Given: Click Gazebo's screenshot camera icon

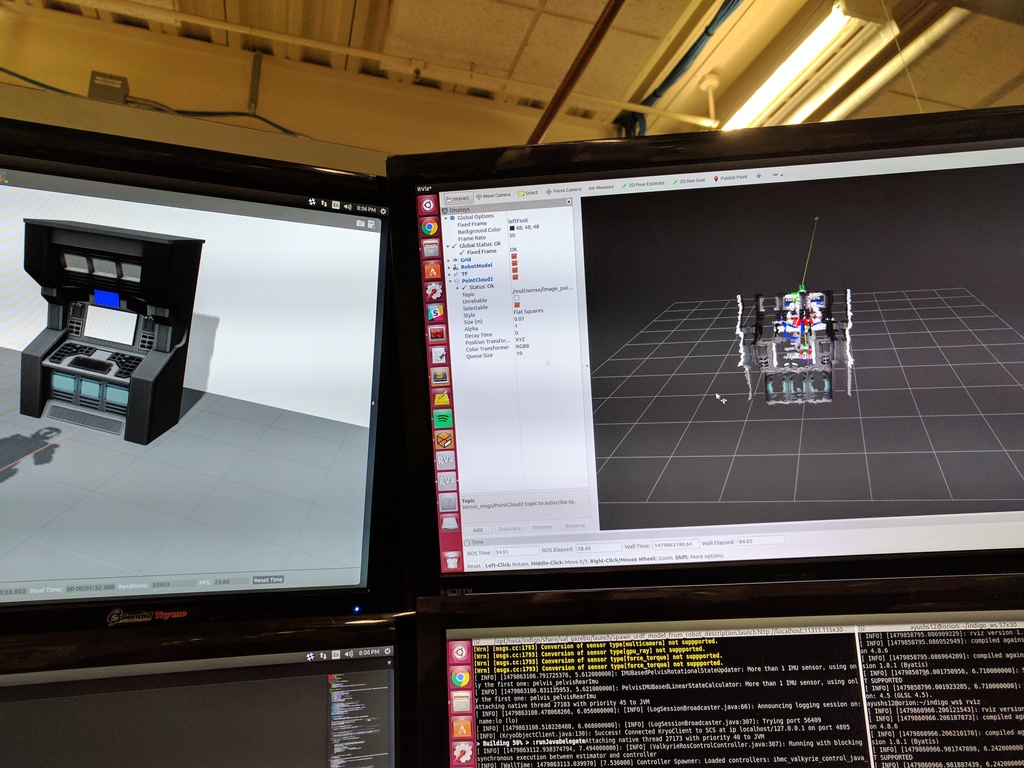Looking at the screenshot, I should click(360, 223).
